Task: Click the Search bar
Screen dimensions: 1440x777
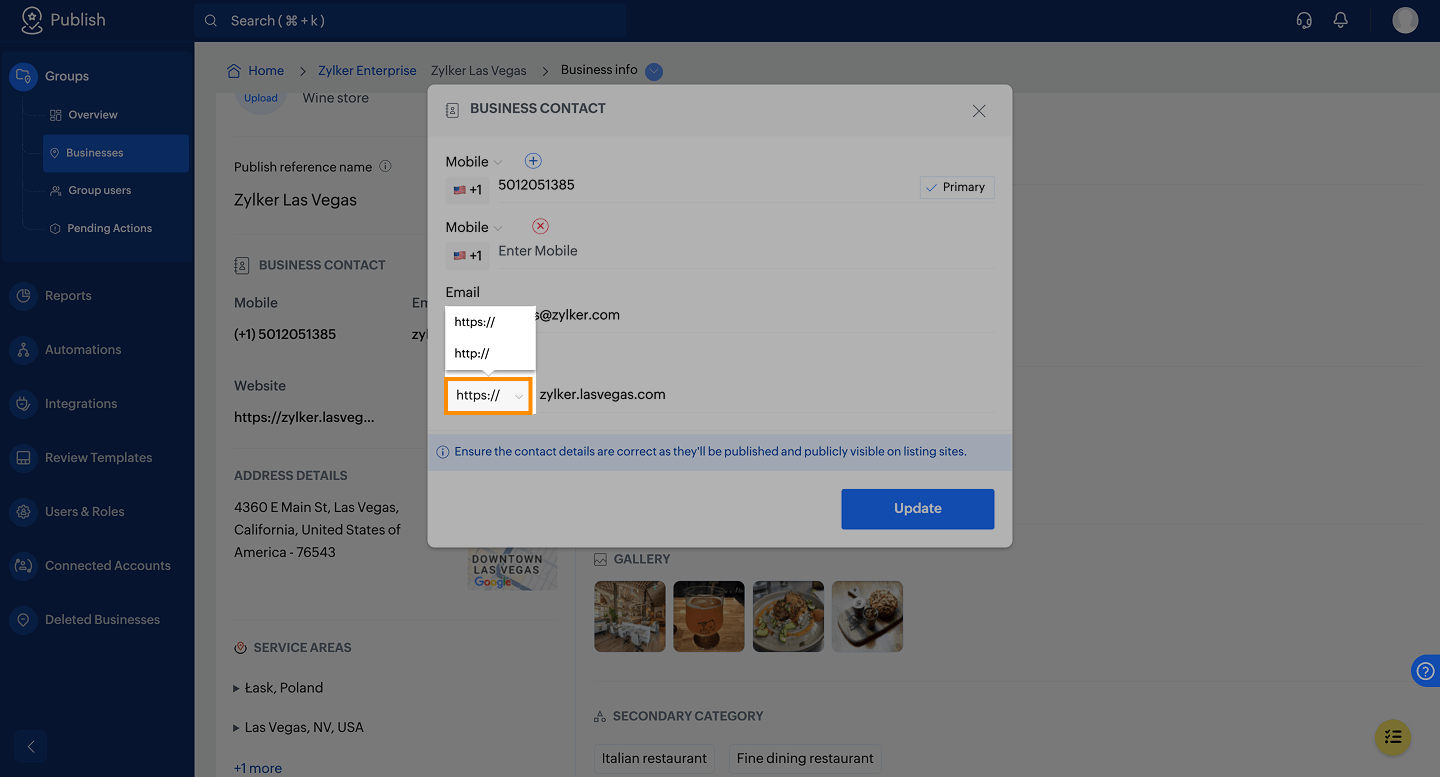Action: 411,21
